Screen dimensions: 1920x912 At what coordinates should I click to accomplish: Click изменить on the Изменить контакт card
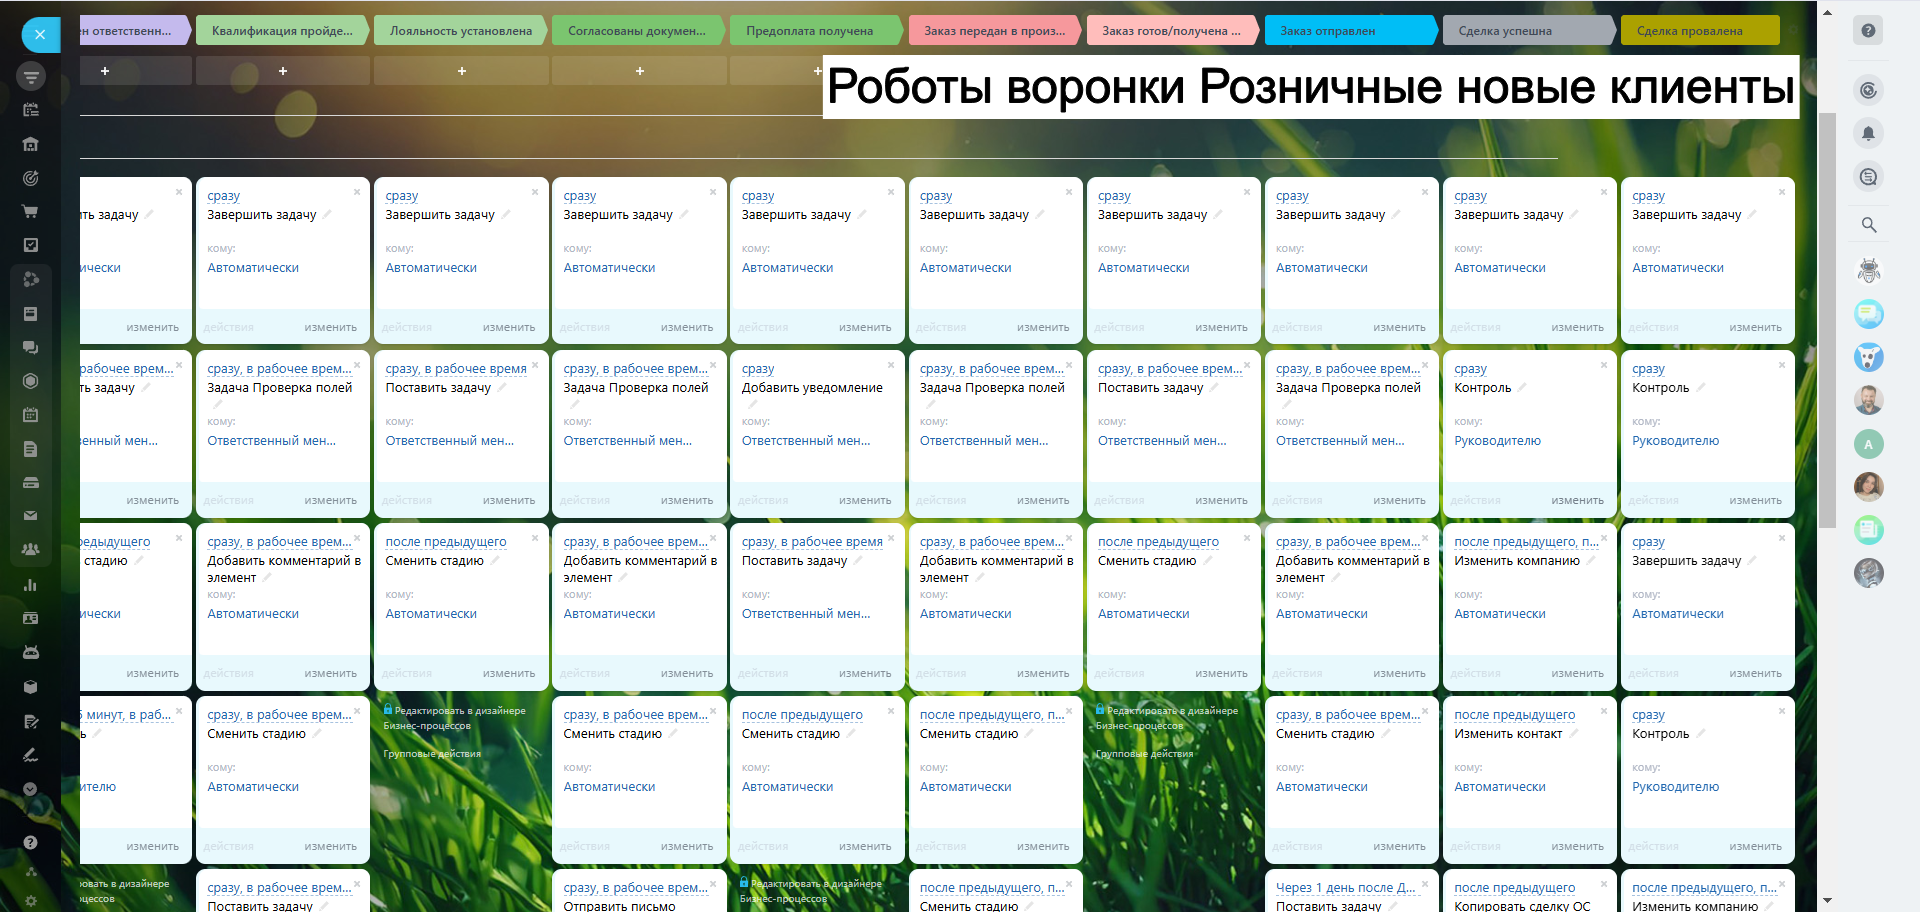point(1577,846)
